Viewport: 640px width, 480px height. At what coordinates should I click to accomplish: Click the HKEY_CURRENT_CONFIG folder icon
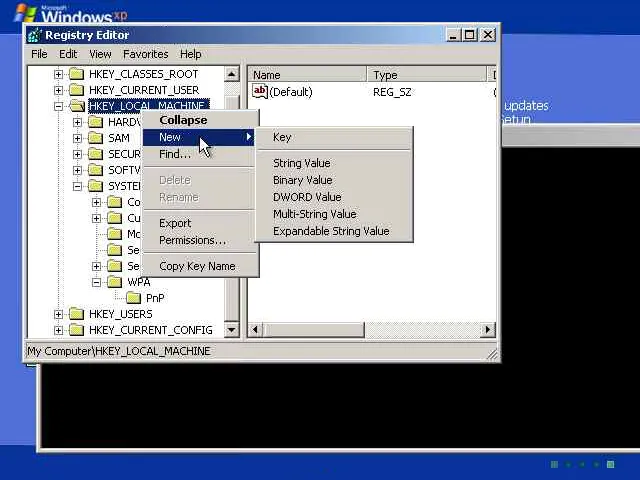76,330
